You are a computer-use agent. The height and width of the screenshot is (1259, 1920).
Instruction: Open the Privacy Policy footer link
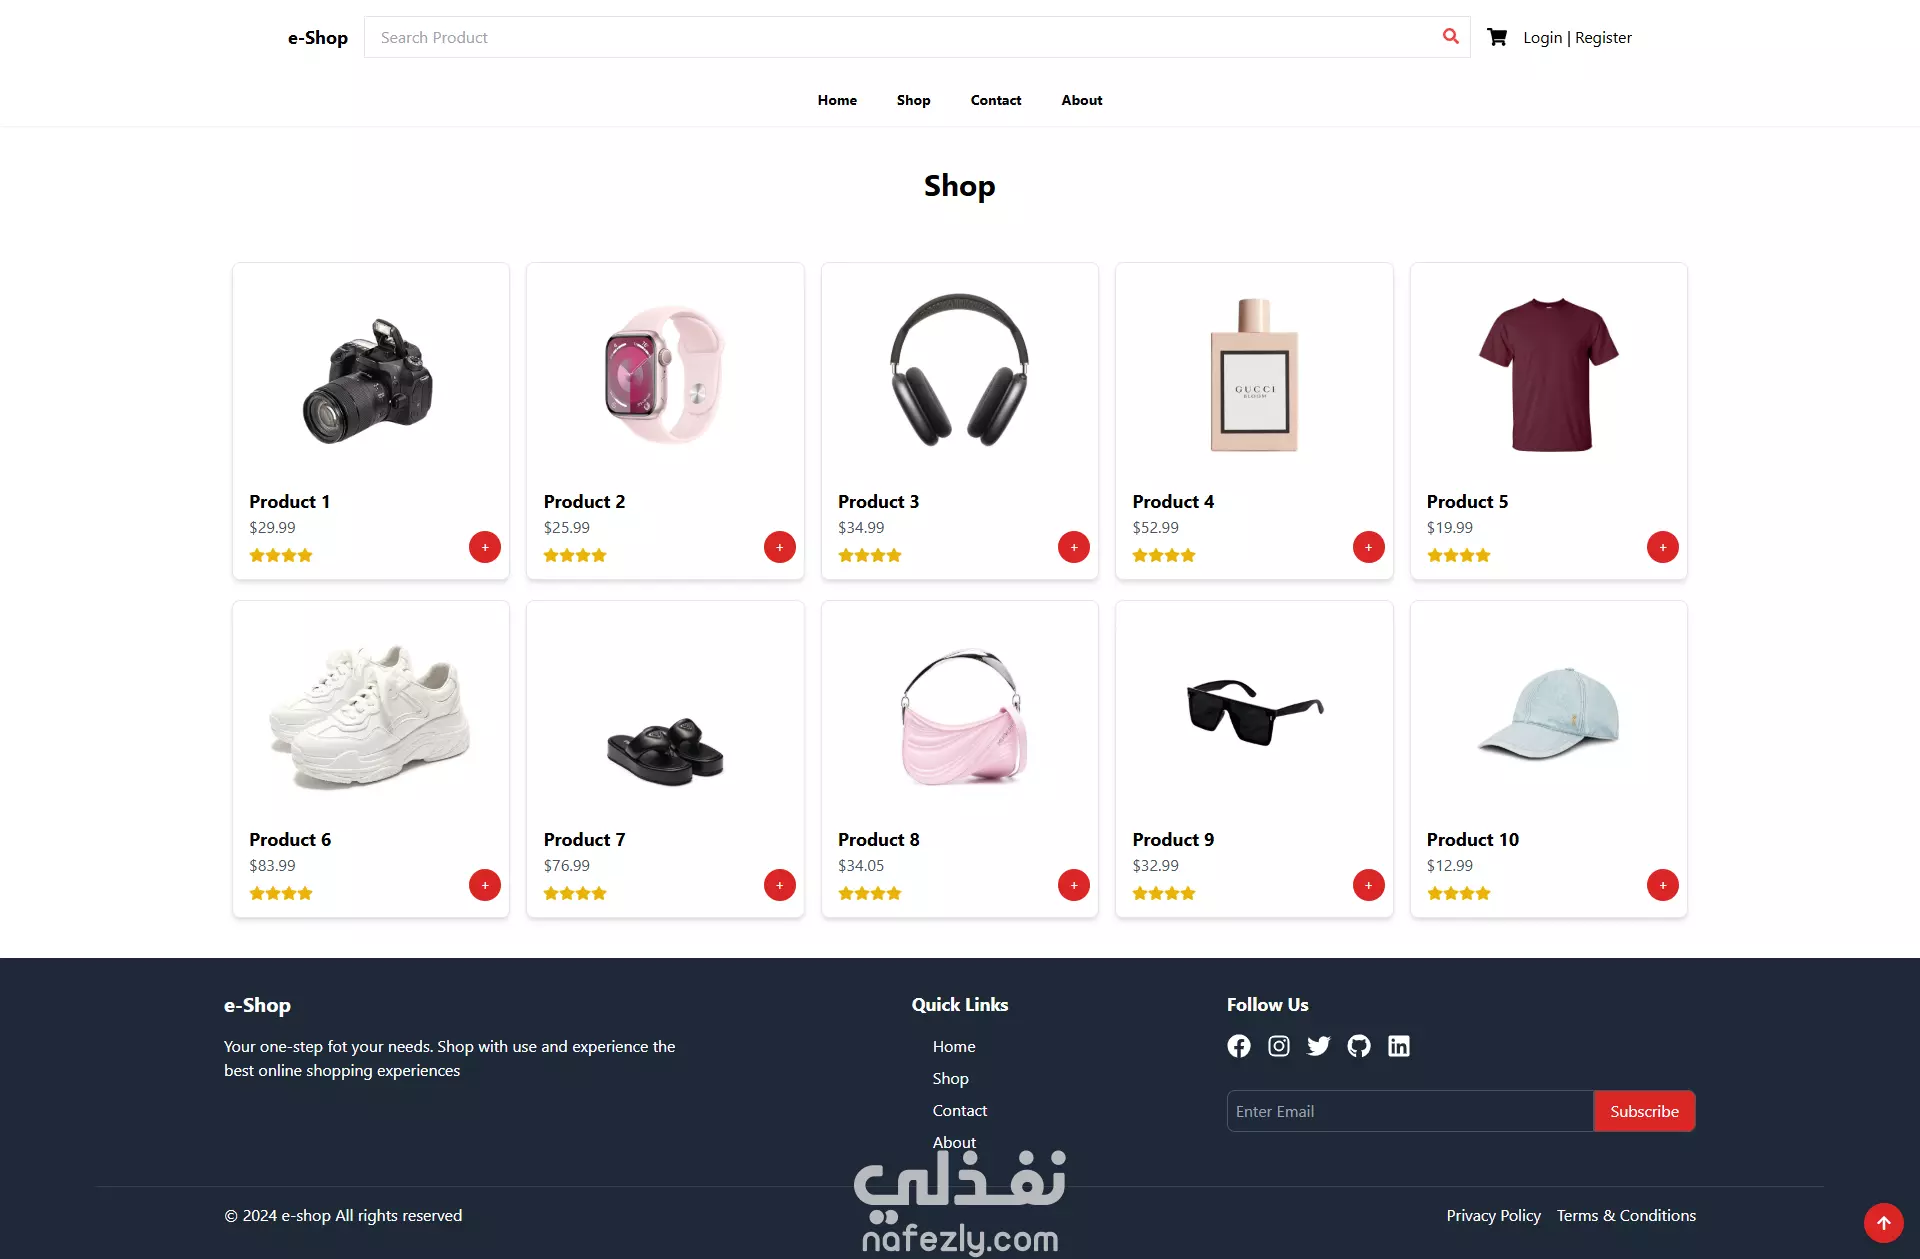click(1493, 1215)
